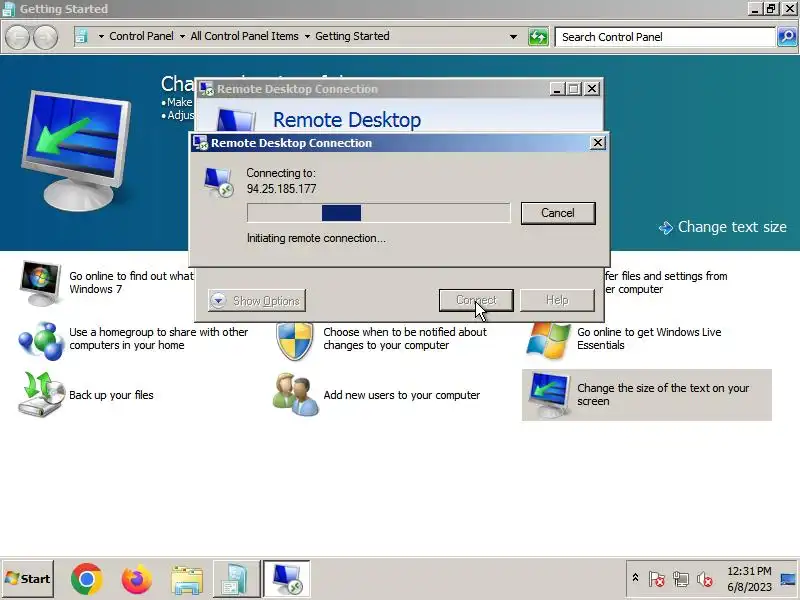
Task: Open the clock showing 12:31 PM
Action: (749, 579)
